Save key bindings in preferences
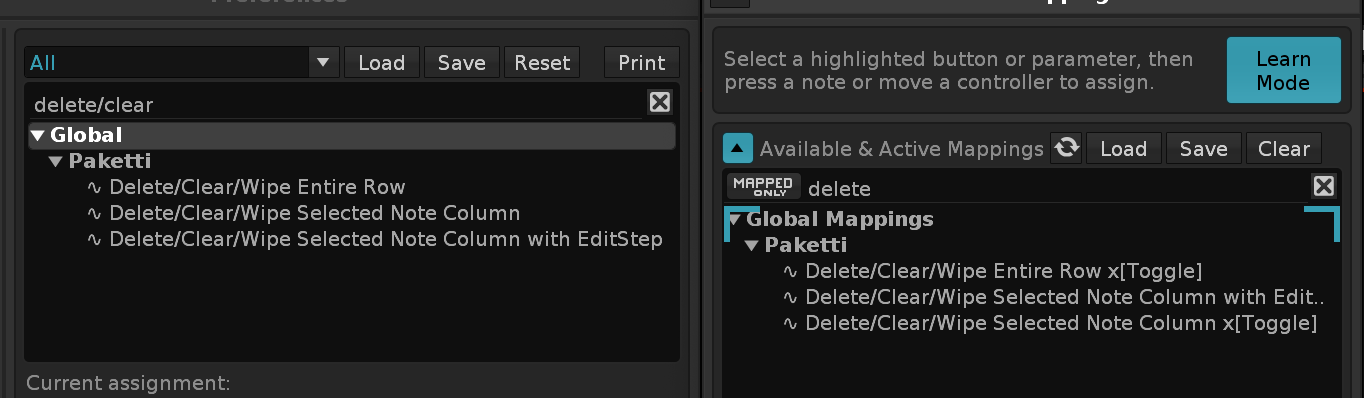Viewport: 1364px width, 398px height. point(461,62)
